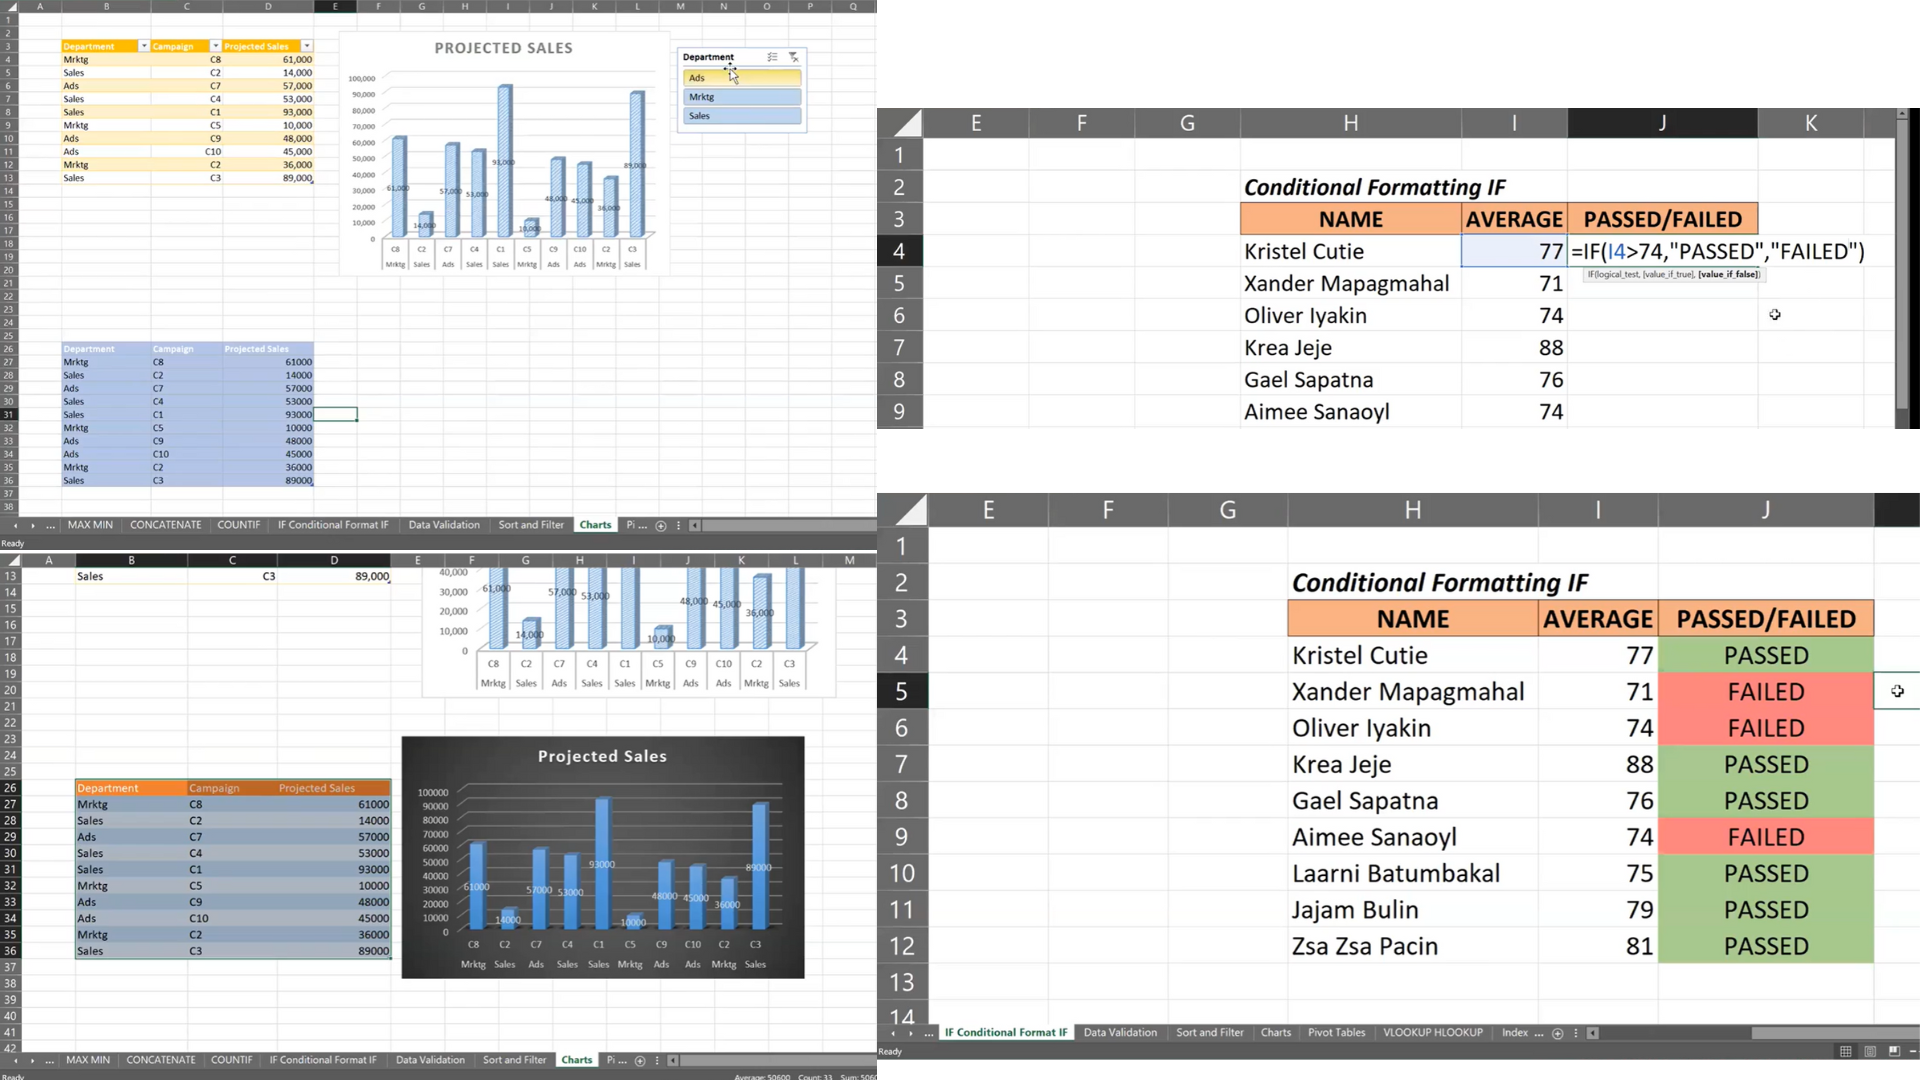Select column H header in bottom sheet
Viewport: 1920px width, 1080px height.
pyautogui.click(x=1412, y=511)
